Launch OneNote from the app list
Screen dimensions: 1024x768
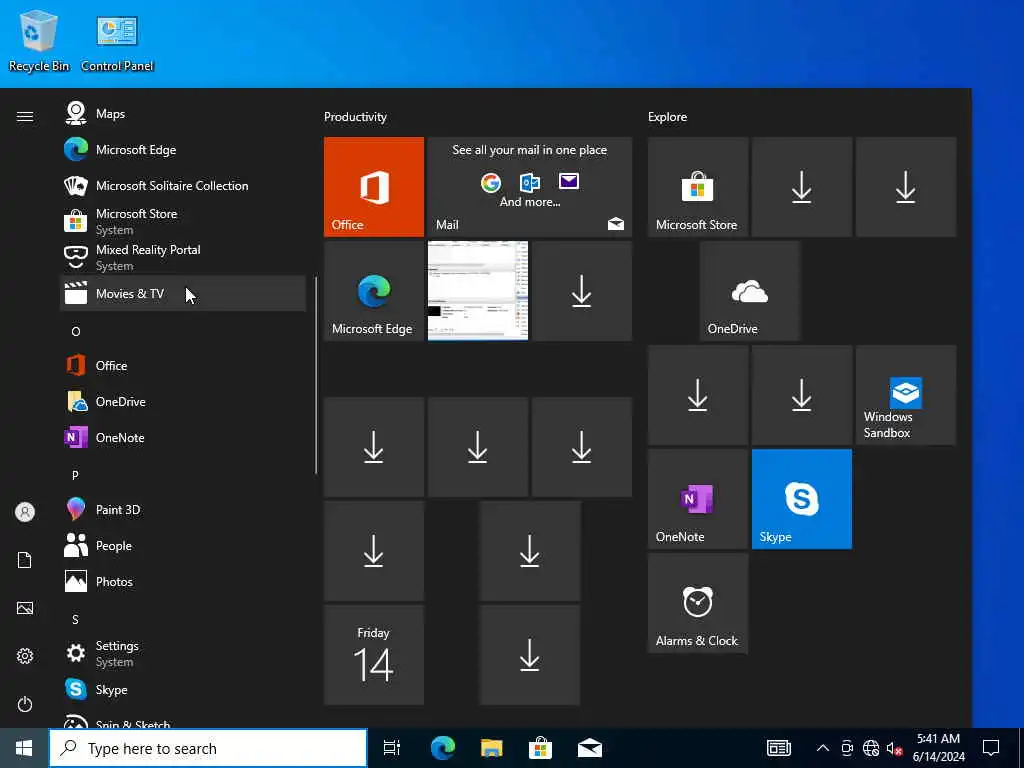click(183, 438)
